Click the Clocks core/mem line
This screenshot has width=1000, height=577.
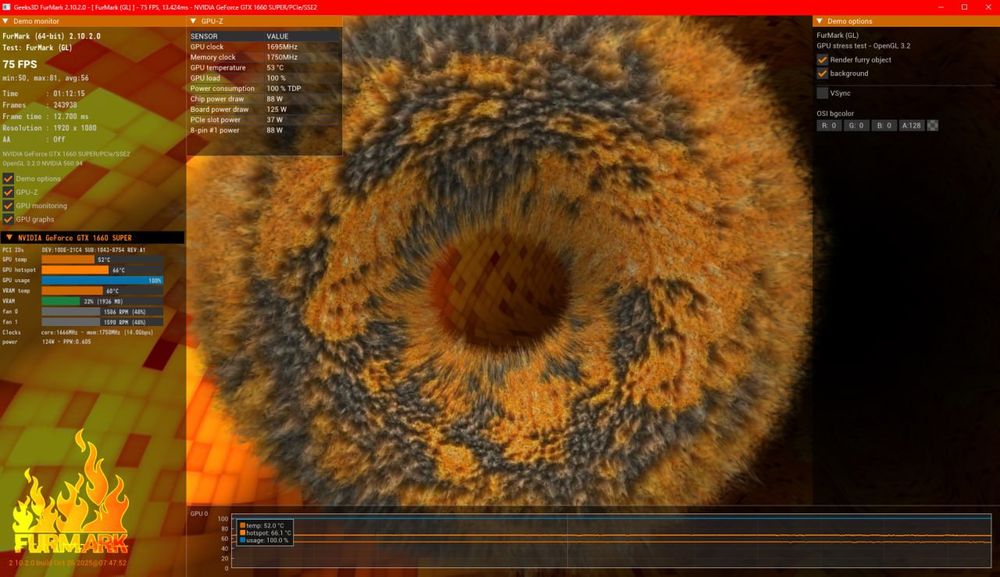tap(78, 332)
